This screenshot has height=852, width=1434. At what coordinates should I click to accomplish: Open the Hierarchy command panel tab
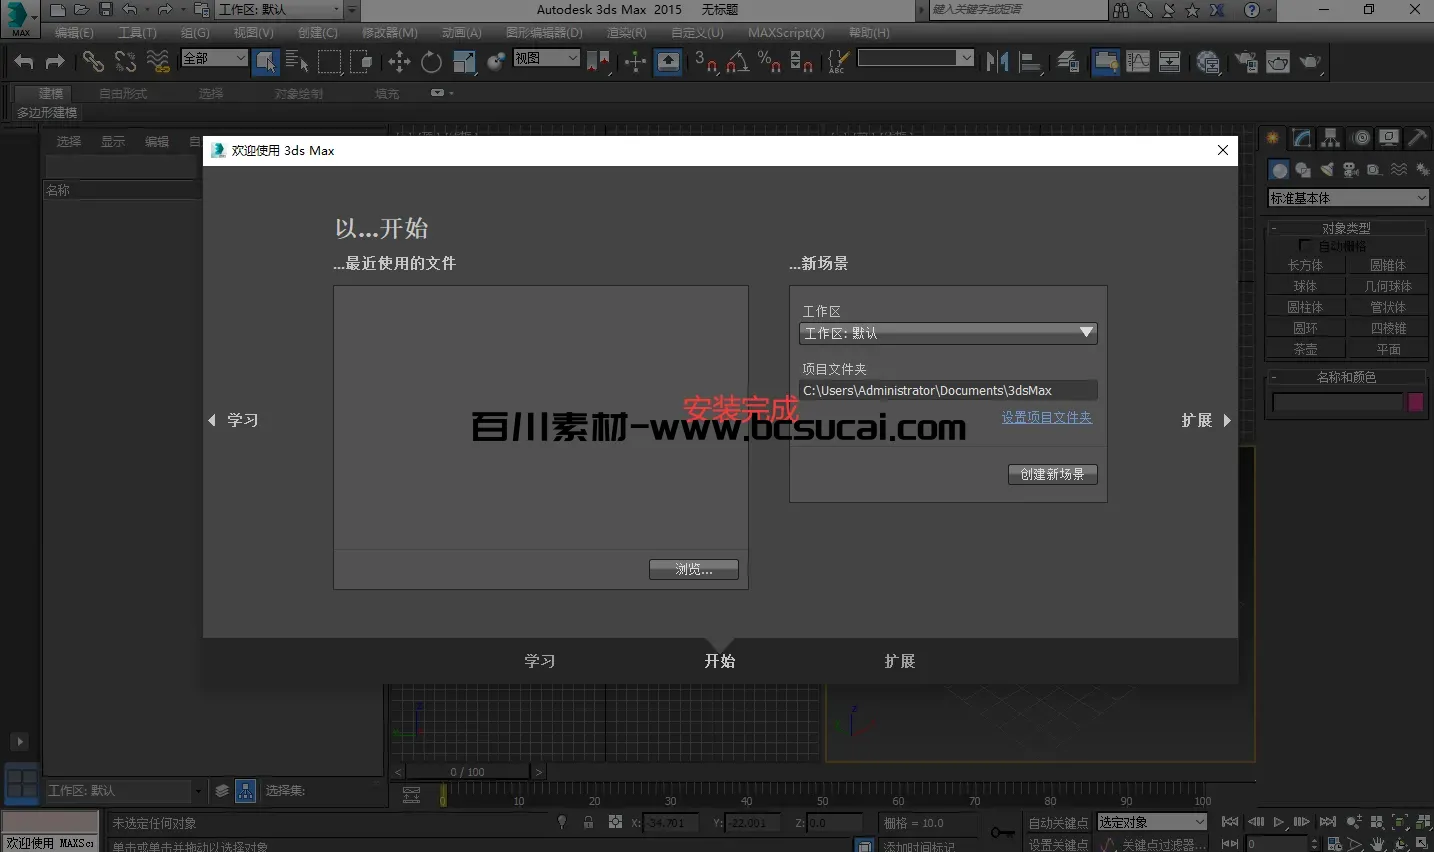[x=1330, y=138]
